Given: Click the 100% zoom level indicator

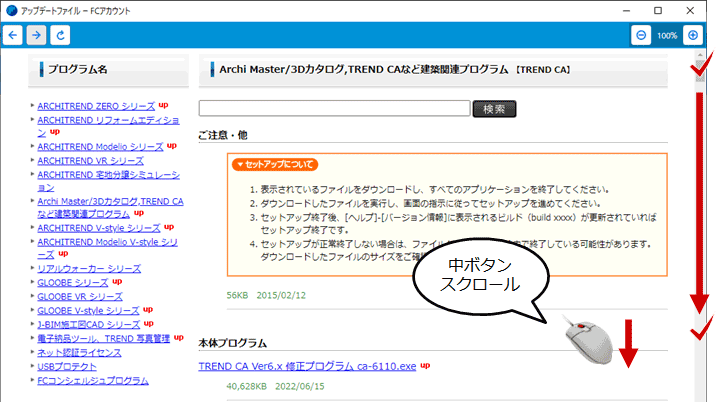Looking at the screenshot, I should click(667, 35).
